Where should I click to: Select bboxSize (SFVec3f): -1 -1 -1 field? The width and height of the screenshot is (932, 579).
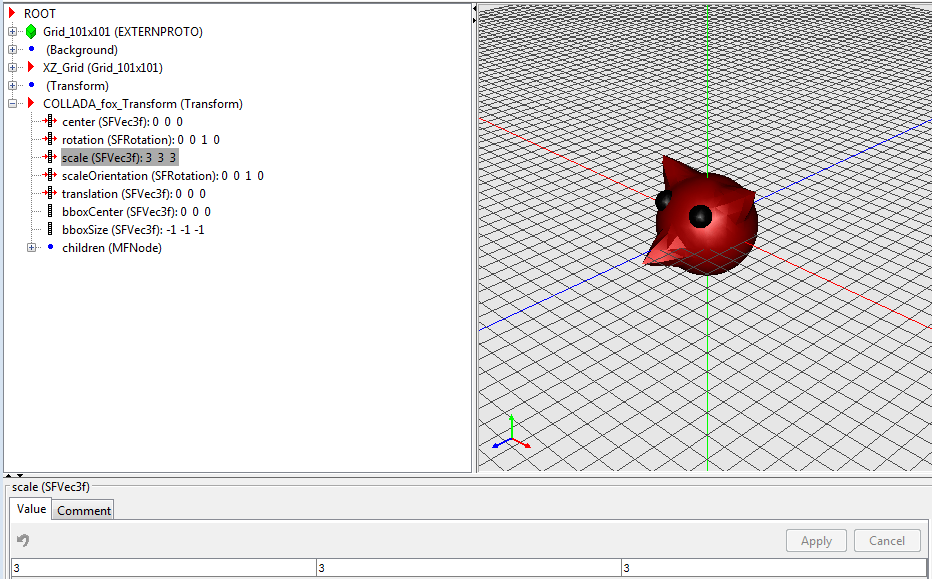(x=133, y=229)
